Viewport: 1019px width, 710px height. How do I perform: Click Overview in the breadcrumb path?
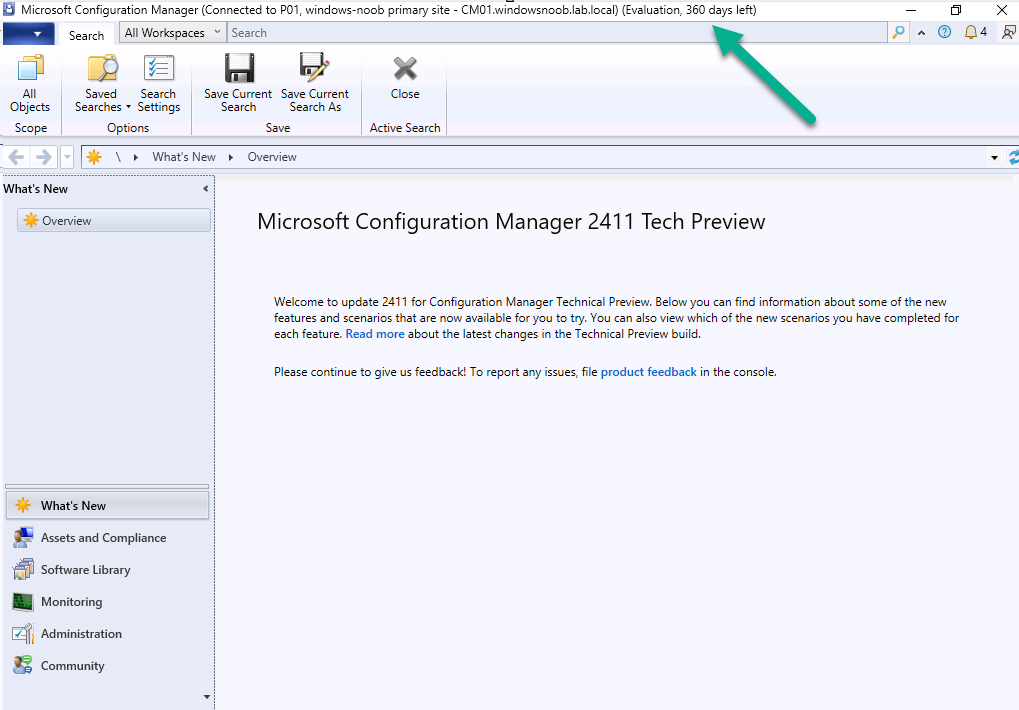click(x=272, y=157)
